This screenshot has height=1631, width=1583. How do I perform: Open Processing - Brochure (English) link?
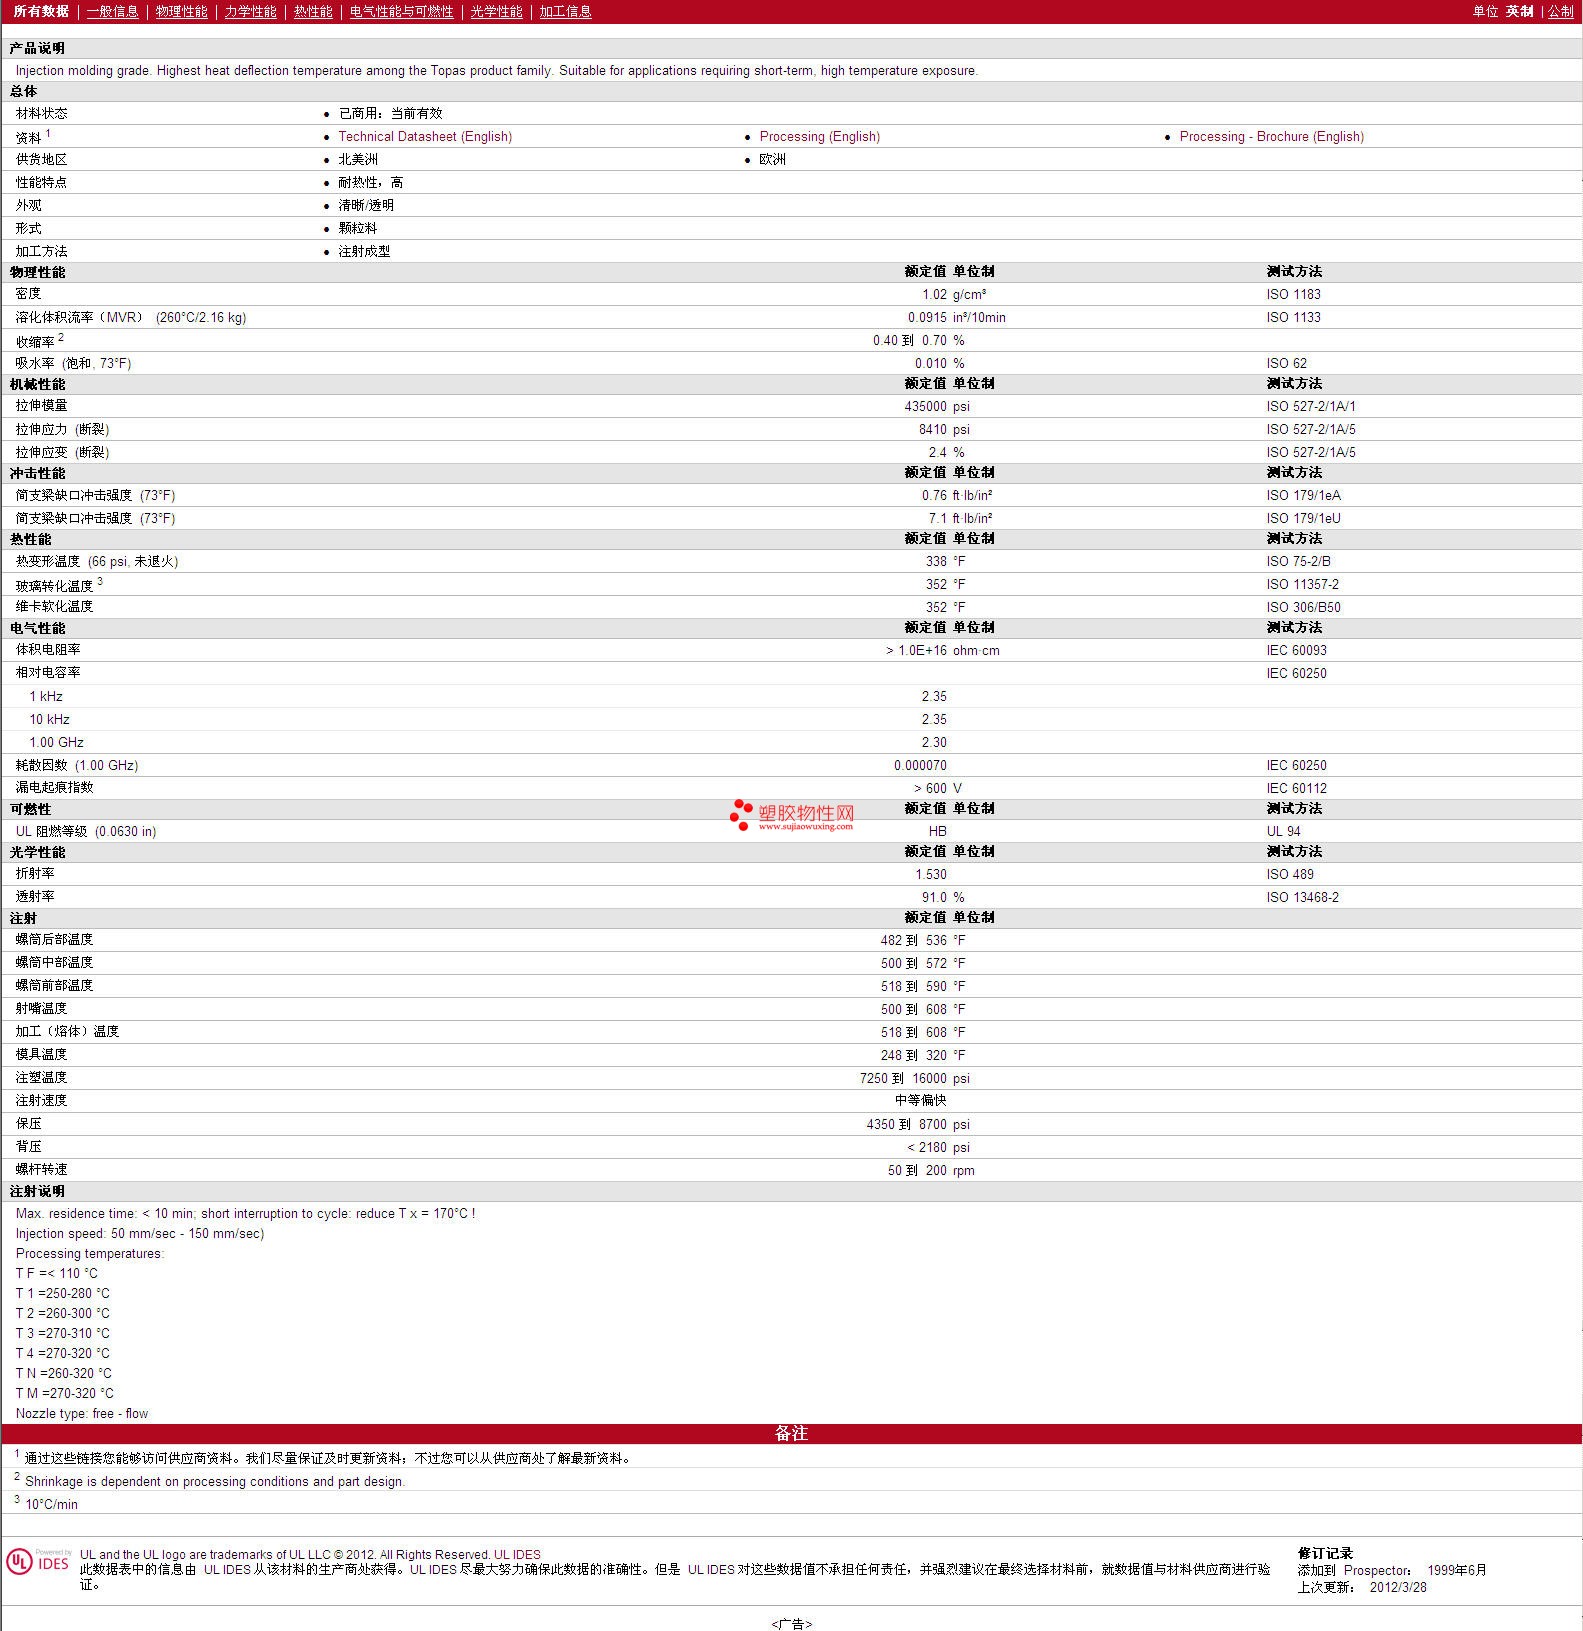point(1272,136)
